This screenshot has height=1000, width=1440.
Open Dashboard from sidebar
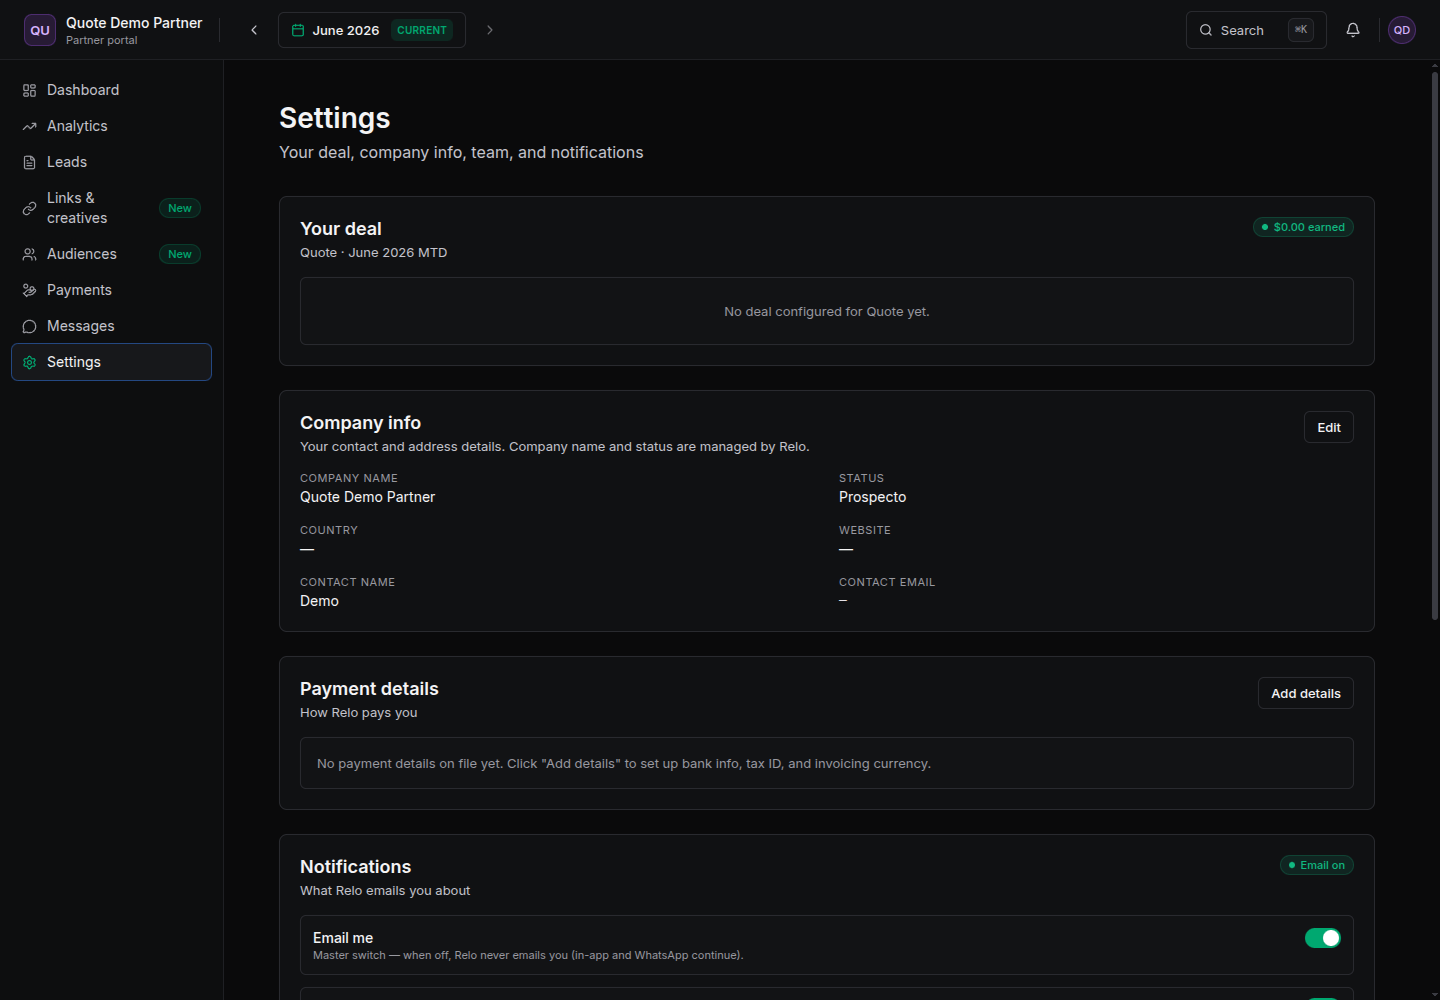[111, 90]
